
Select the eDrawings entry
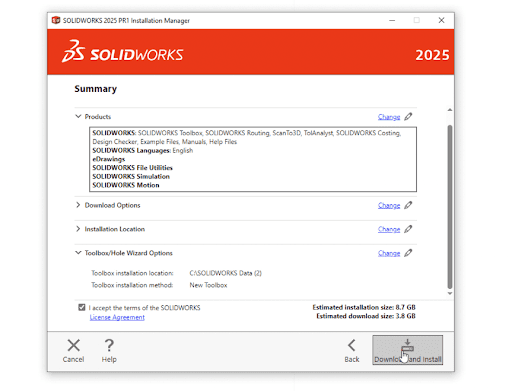109,159
